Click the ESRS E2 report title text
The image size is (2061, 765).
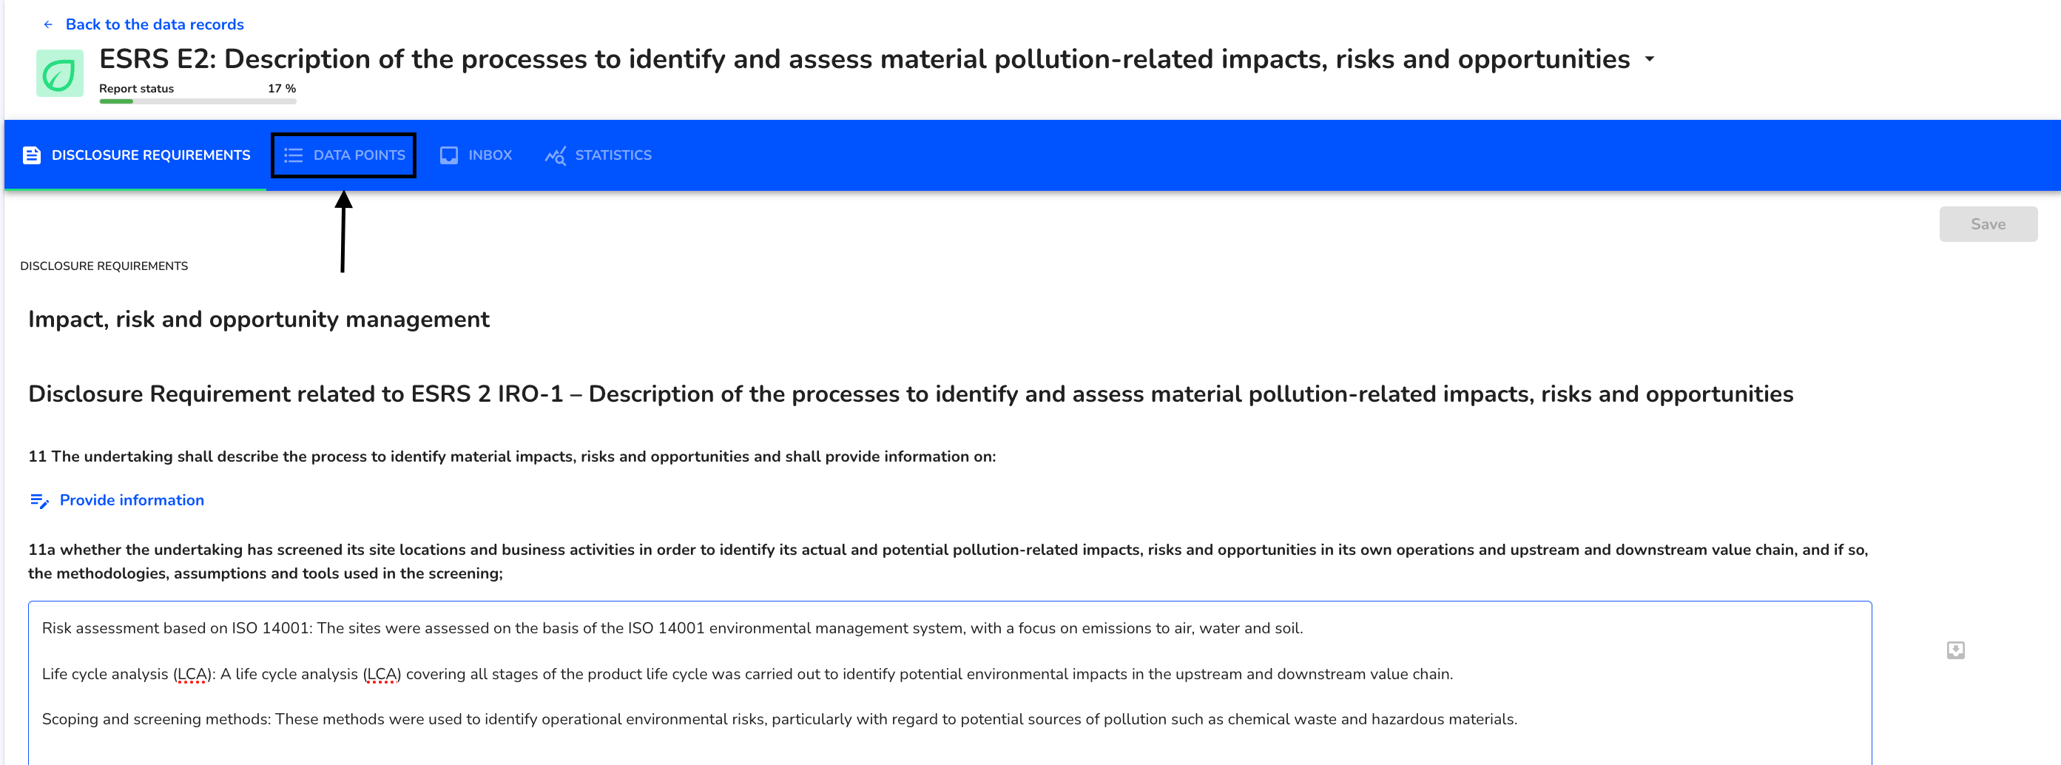click(x=864, y=59)
